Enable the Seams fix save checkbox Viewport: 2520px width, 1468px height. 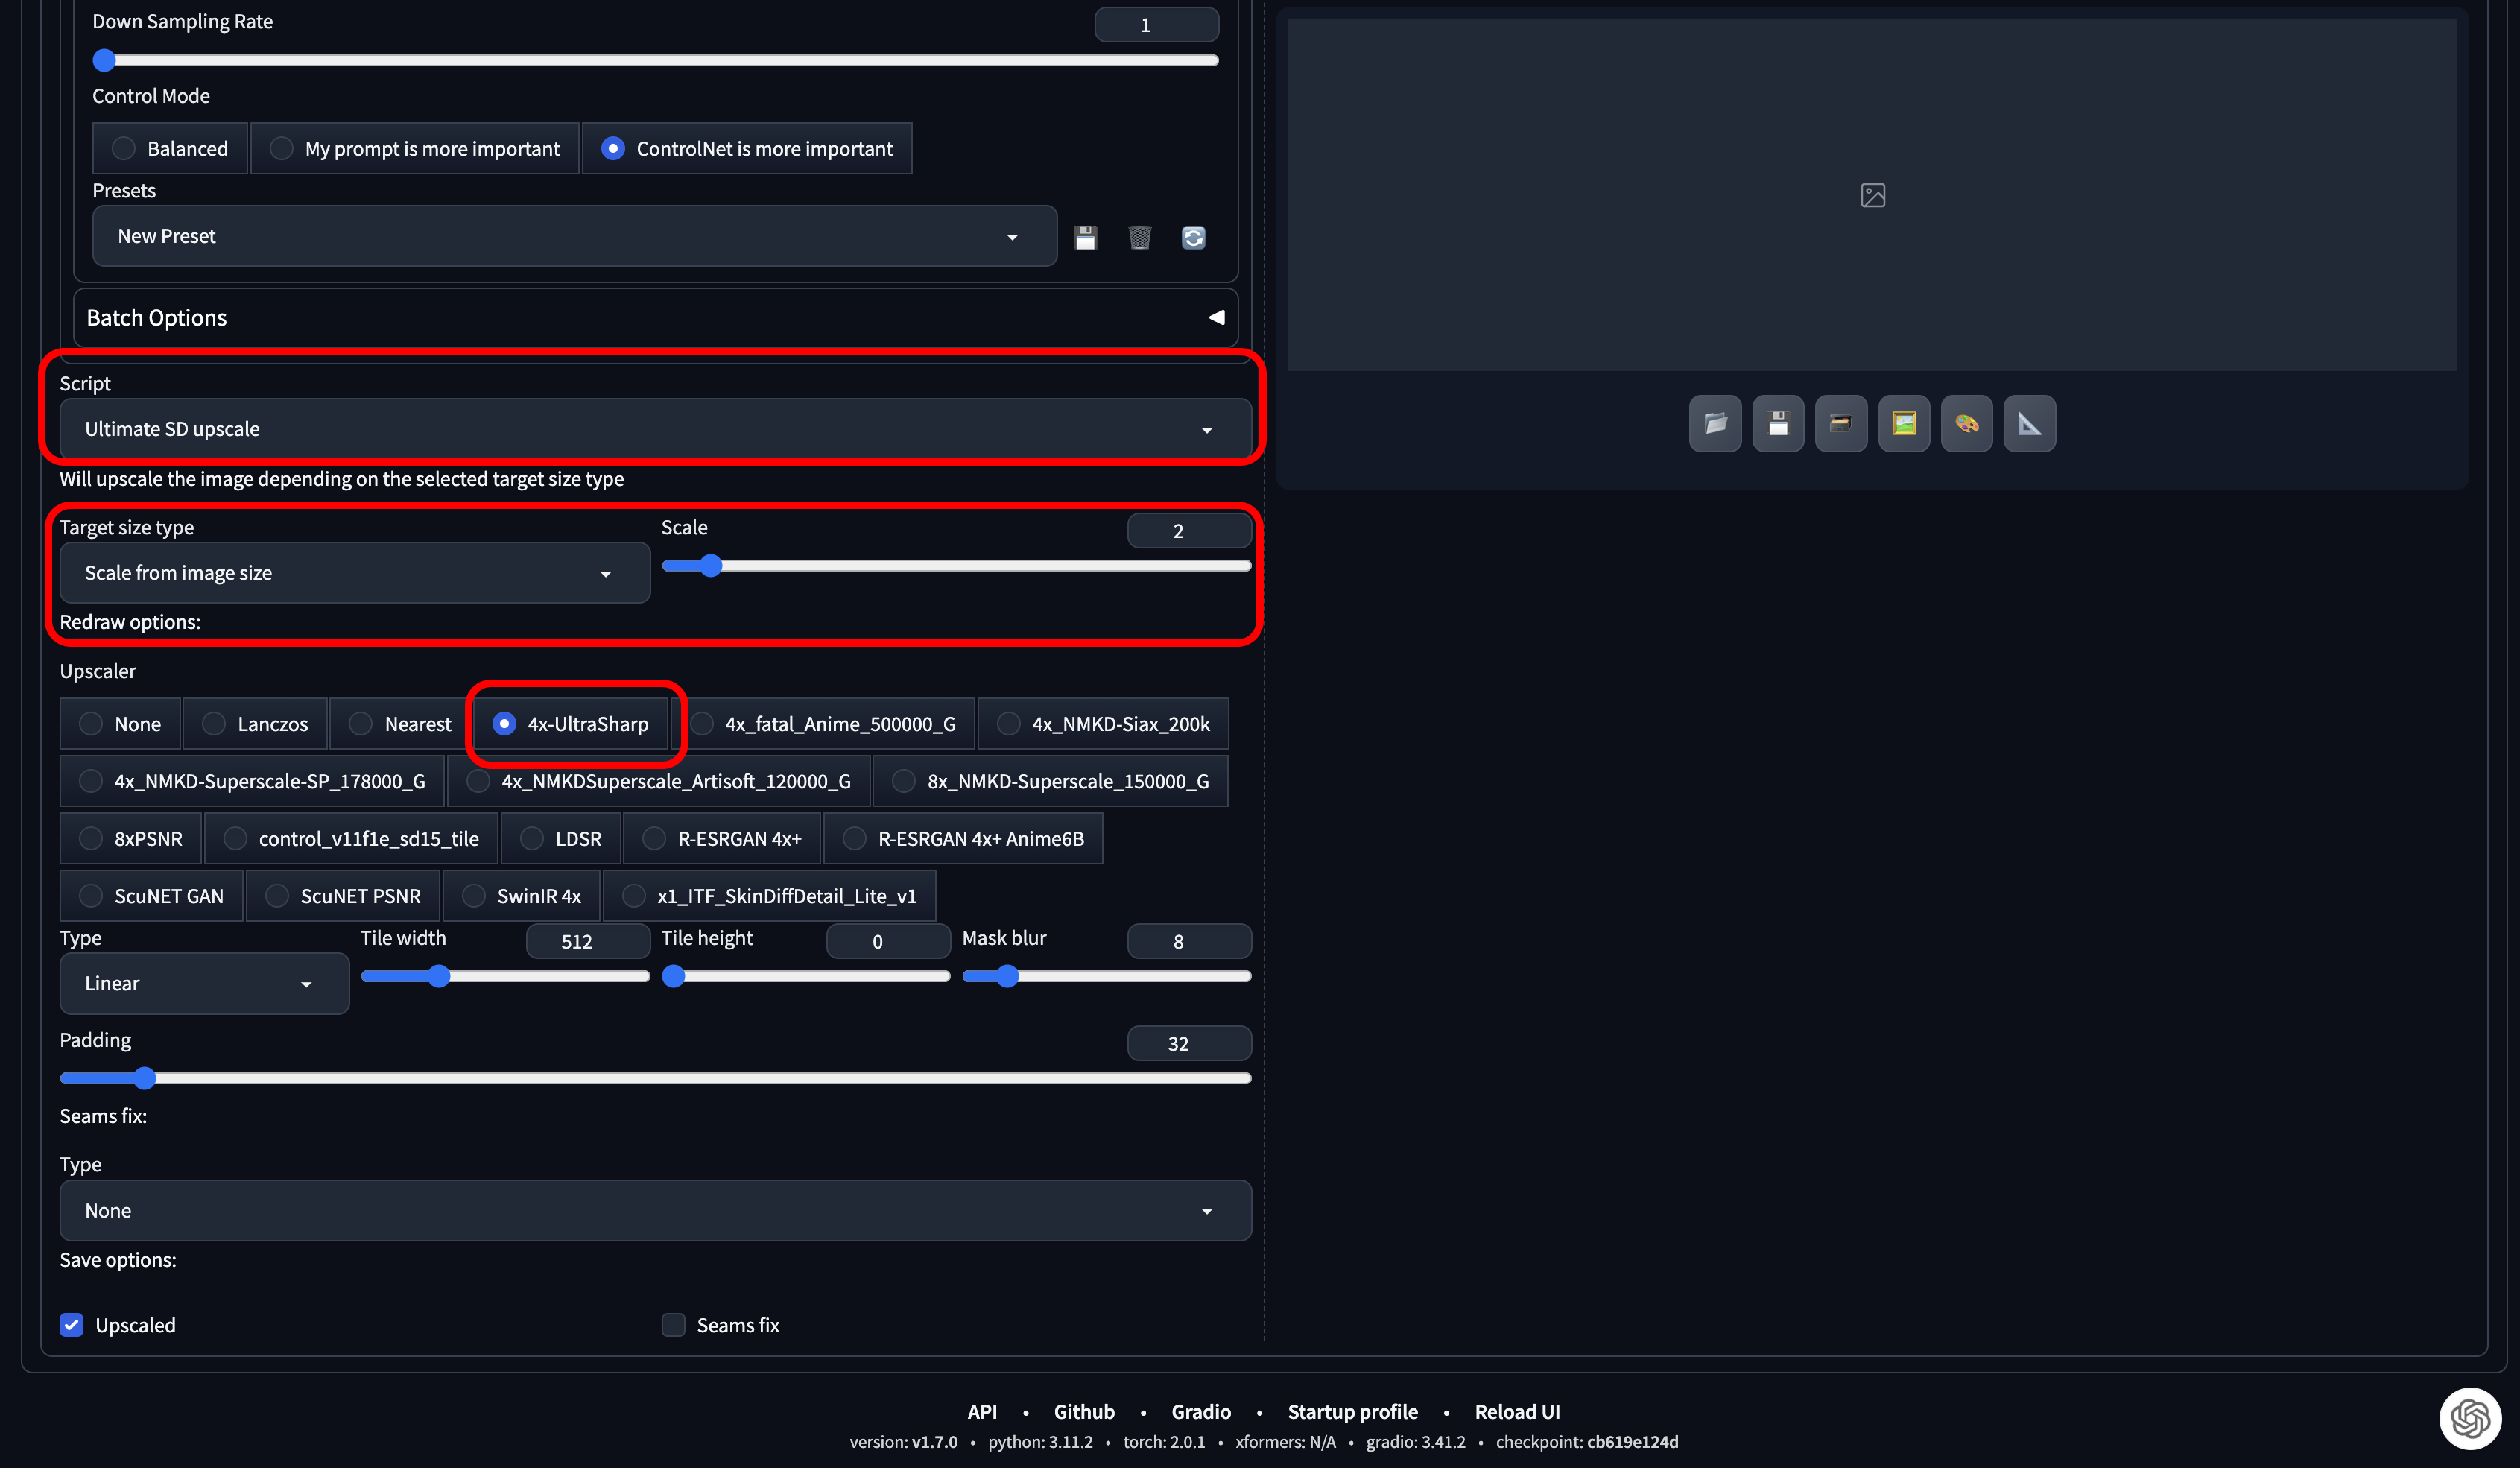click(x=673, y=1325)
